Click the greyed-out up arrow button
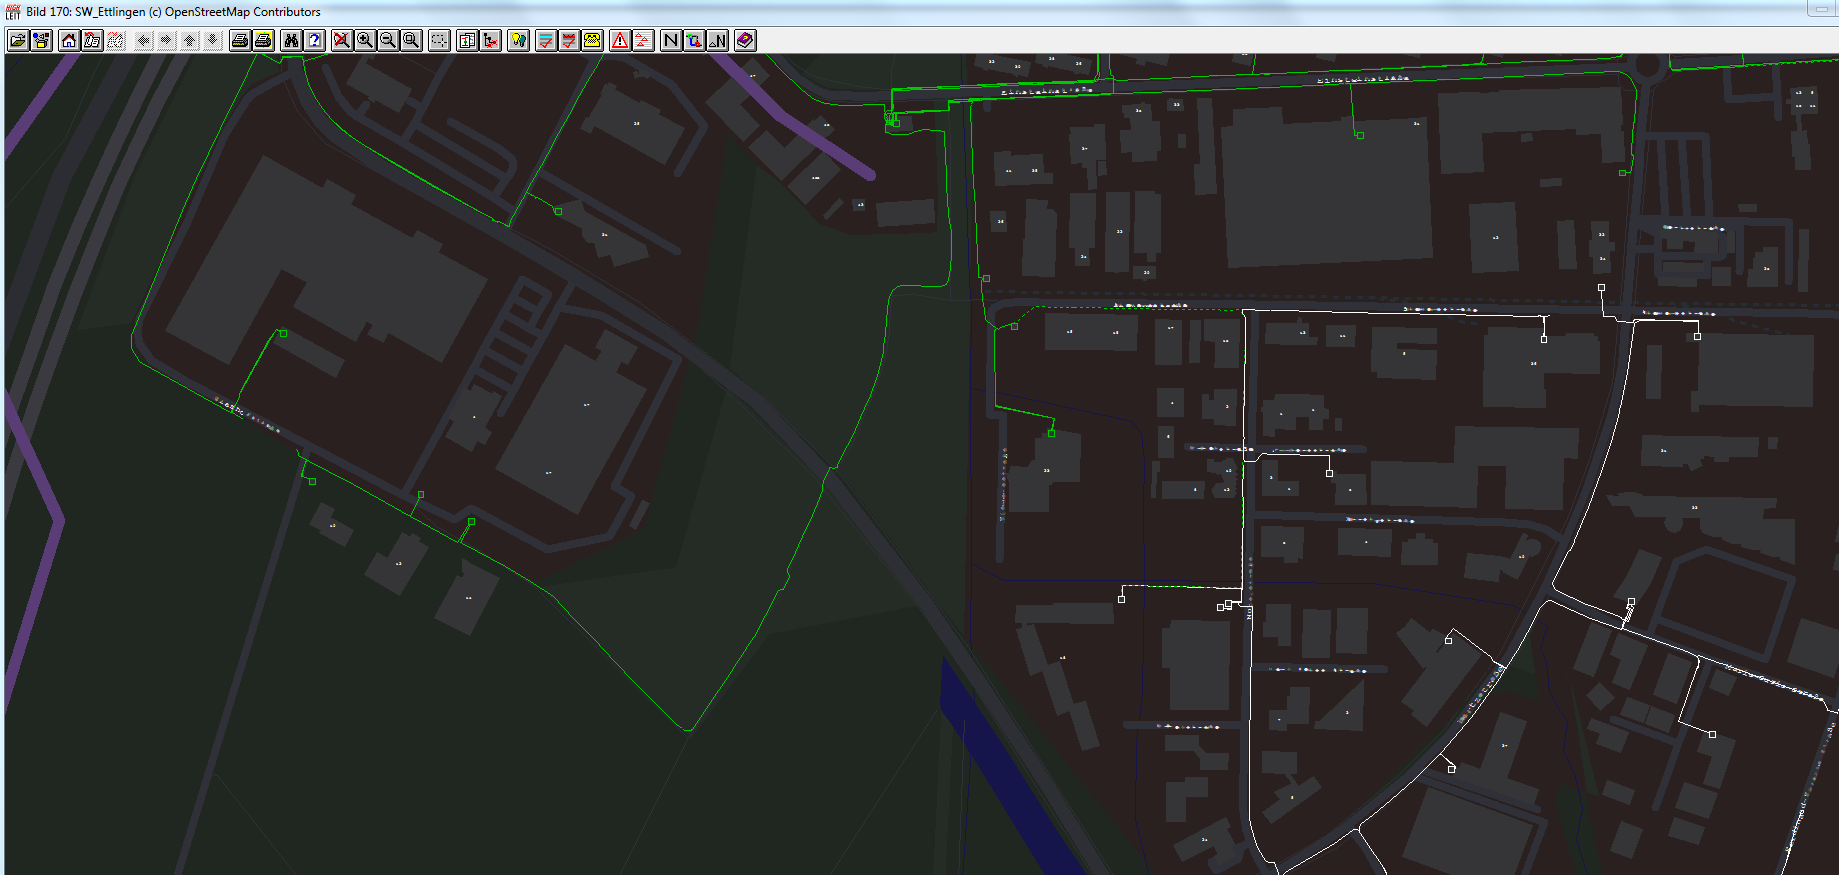 (x=189, y=40)
